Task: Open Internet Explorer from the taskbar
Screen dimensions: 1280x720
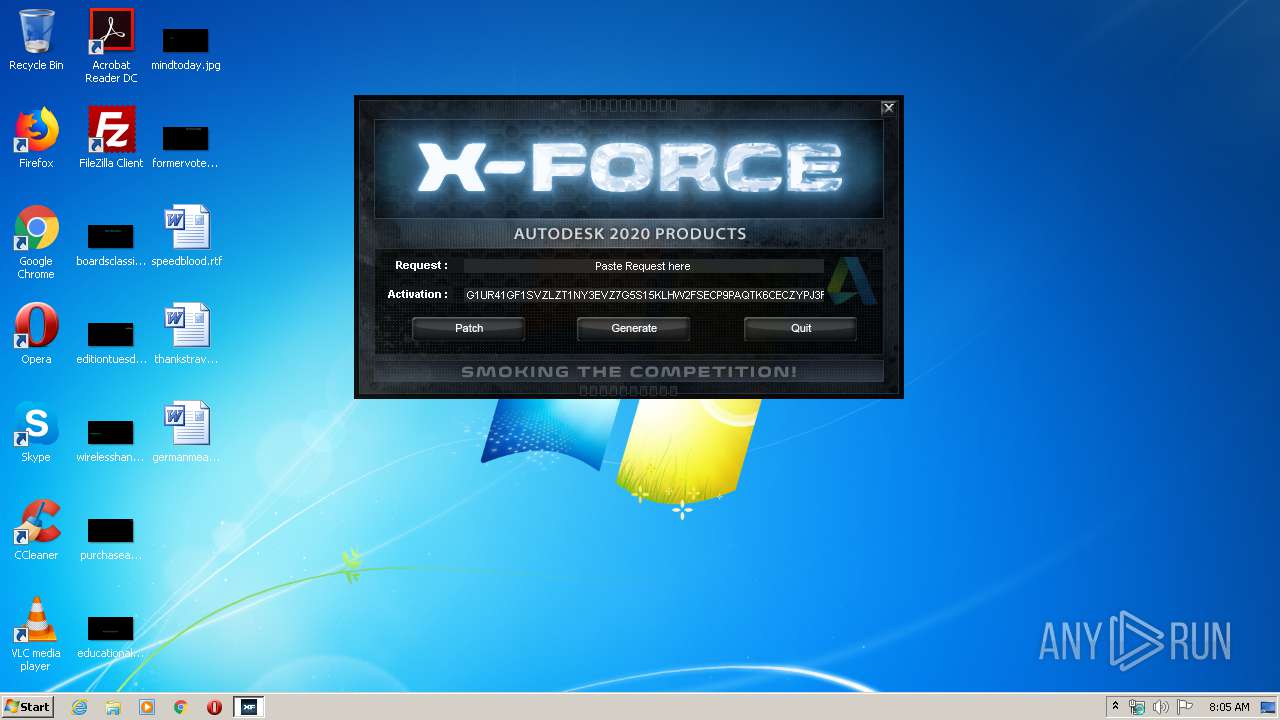Action: pyautogui.click(x=79, y=707)
